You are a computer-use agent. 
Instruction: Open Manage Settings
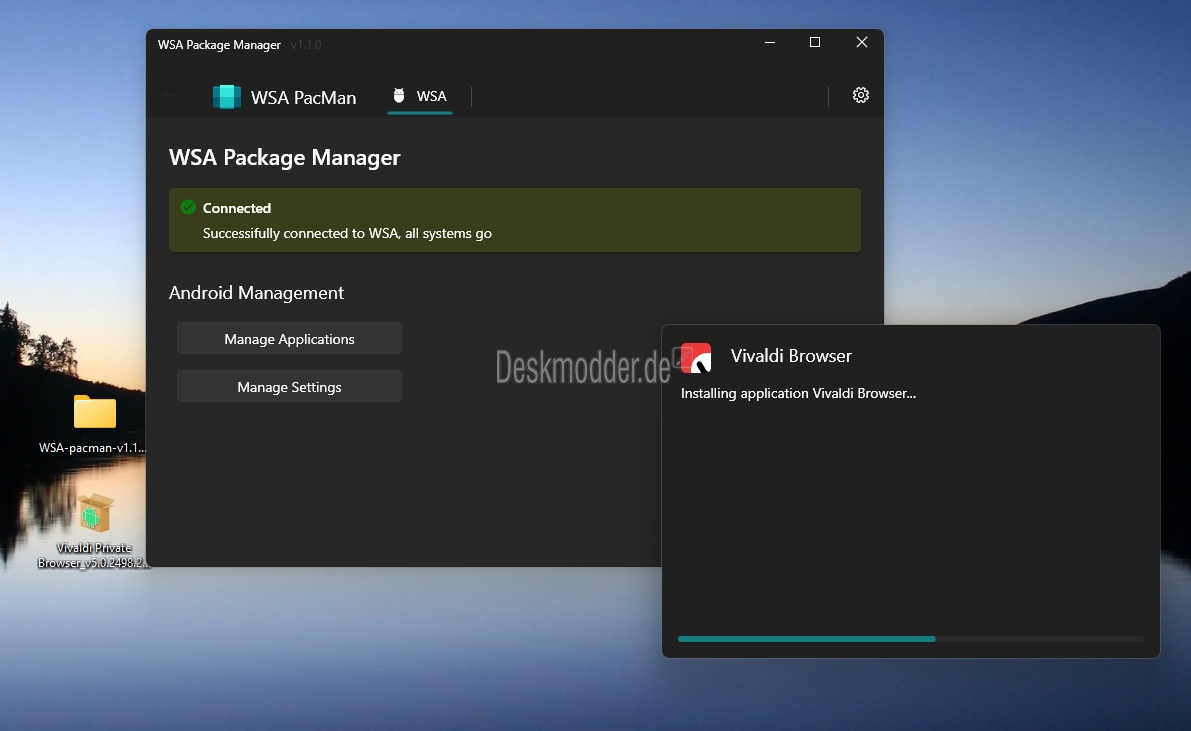click(289, 387)
